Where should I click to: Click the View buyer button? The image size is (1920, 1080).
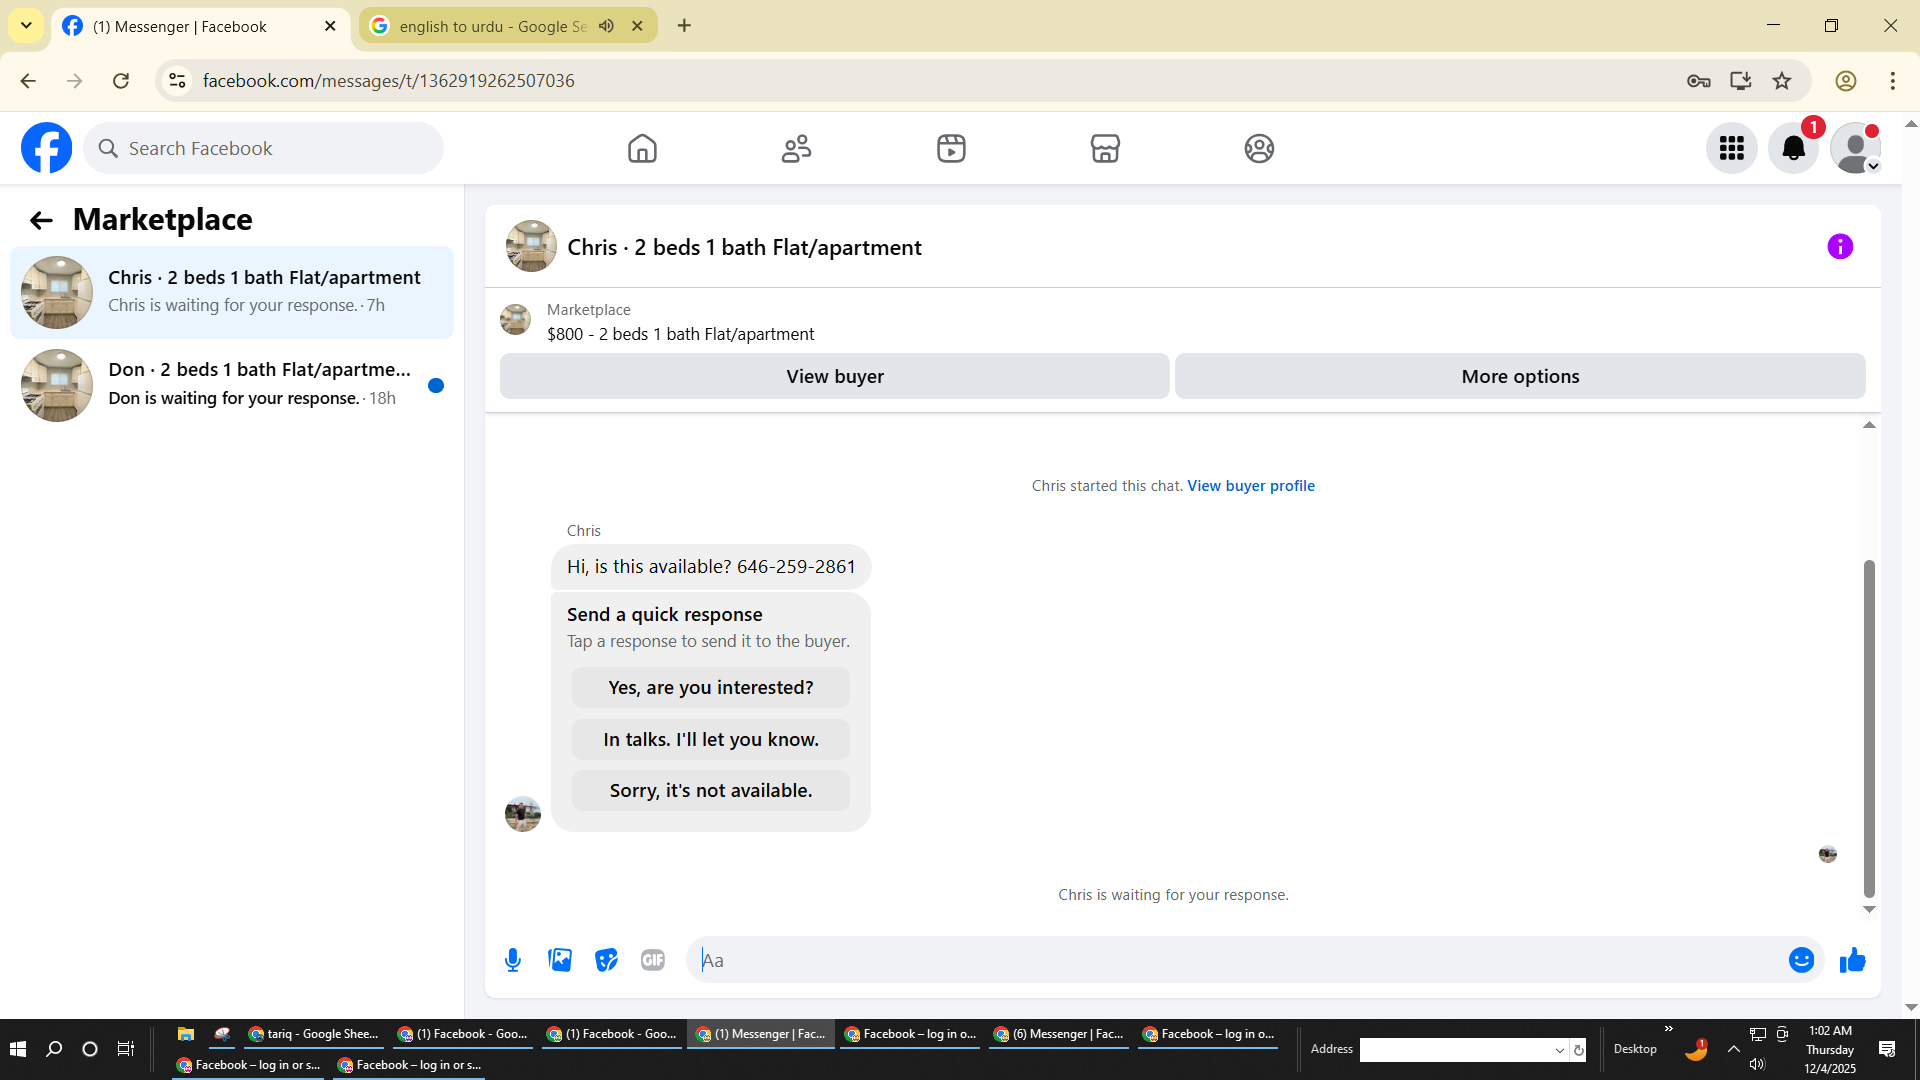[x=834, y=377]
